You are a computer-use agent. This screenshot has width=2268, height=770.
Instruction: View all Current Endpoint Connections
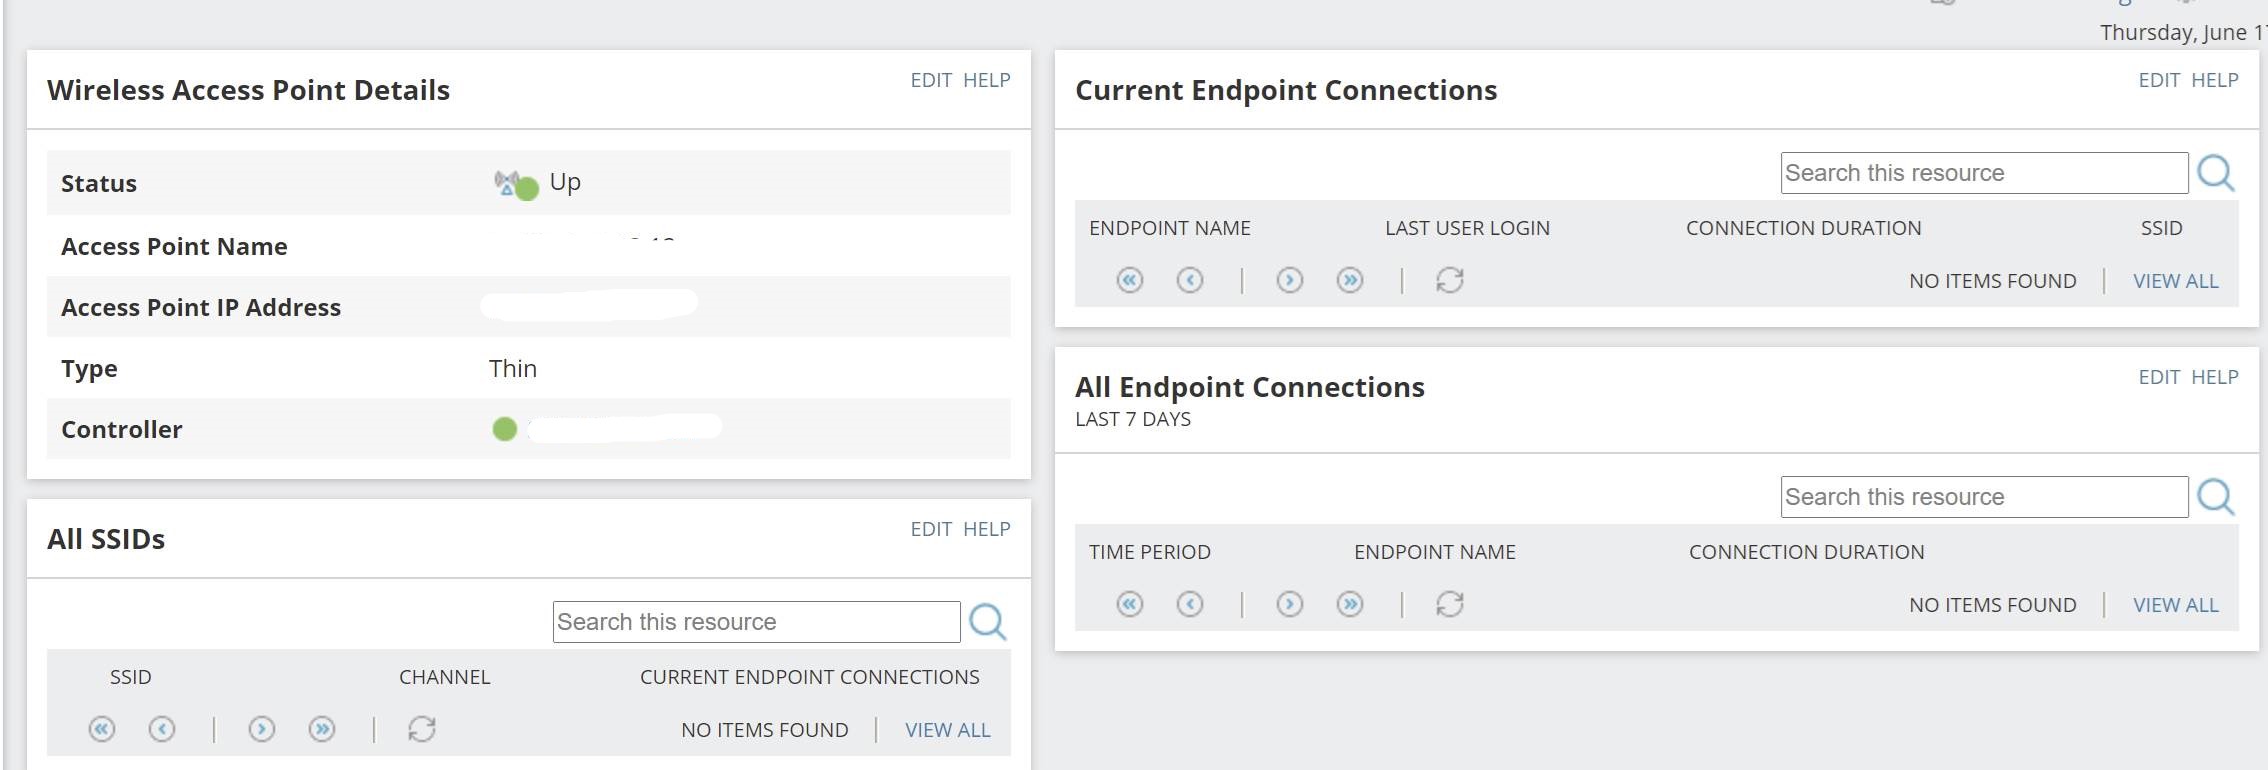click(x=2175, y=281)
